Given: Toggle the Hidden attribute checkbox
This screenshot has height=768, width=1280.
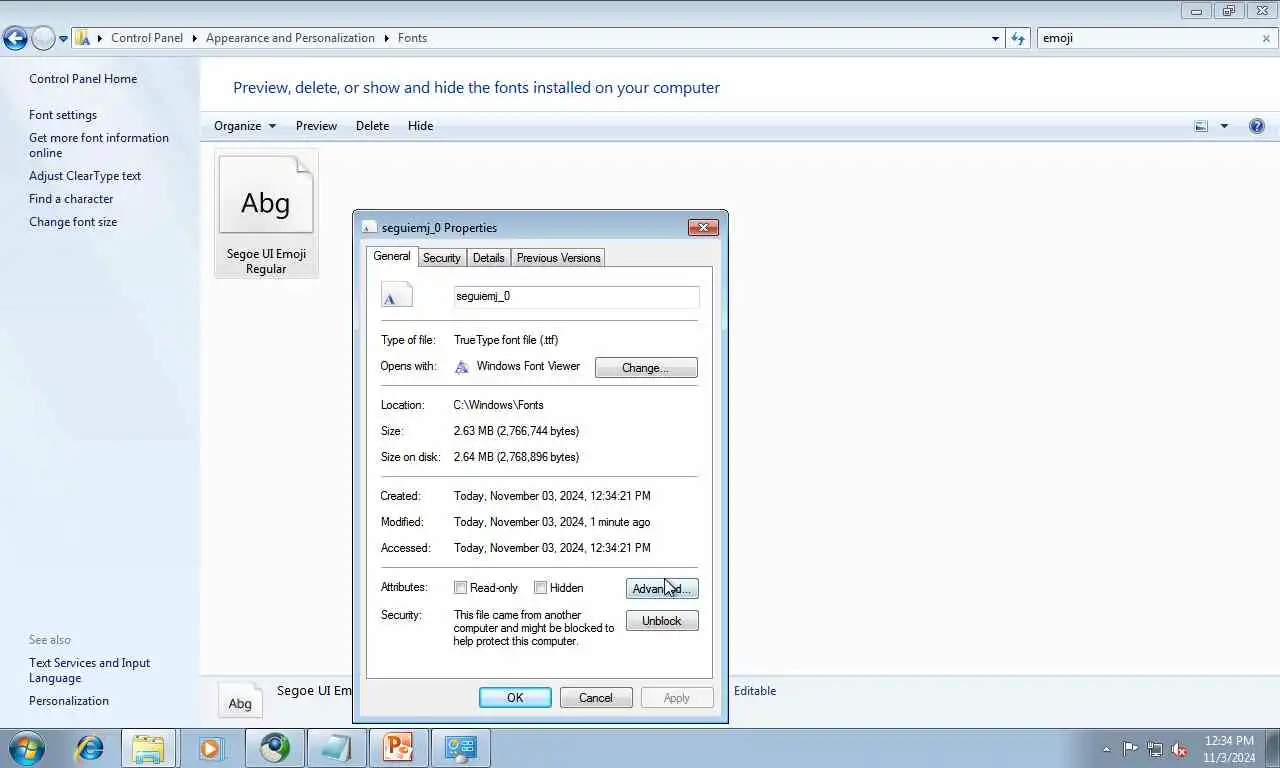Looking at the screenshot, I should click(x=540, y=588).
